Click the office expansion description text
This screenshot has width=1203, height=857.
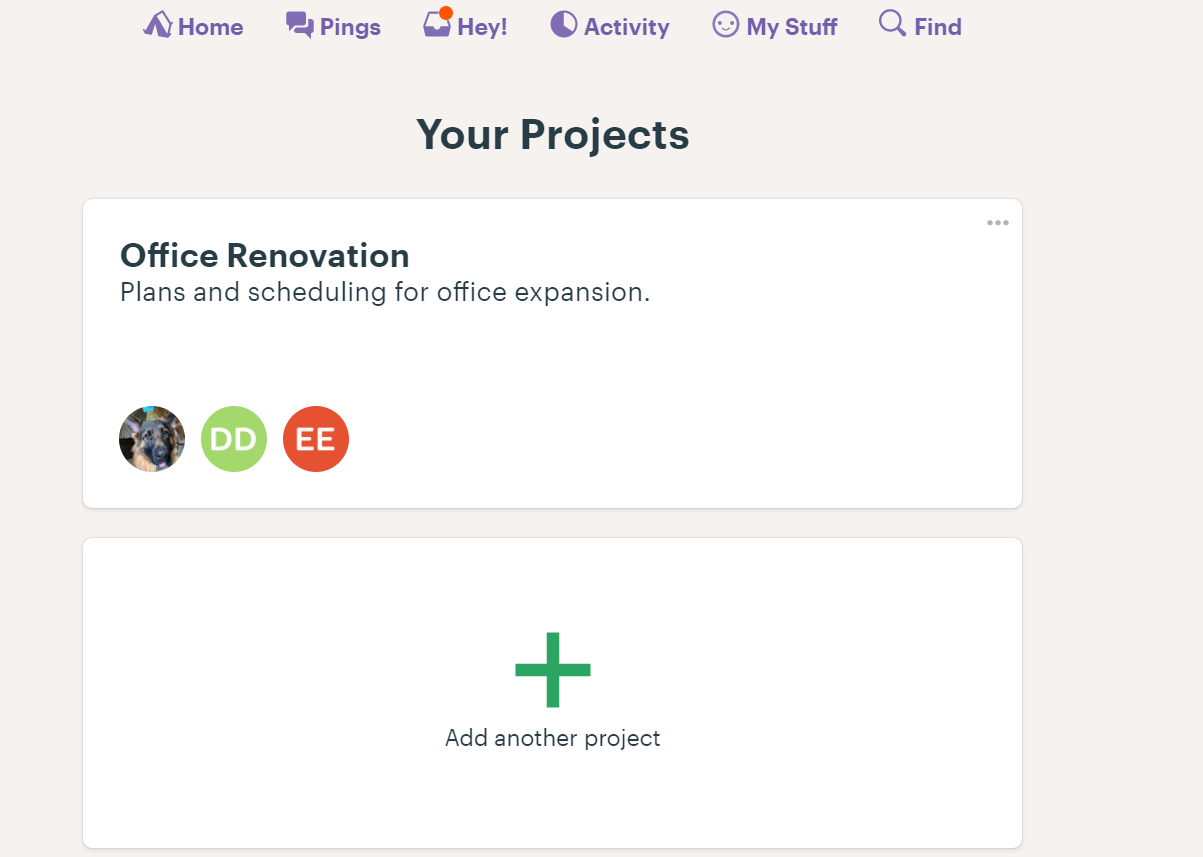[x=385, y=293]
